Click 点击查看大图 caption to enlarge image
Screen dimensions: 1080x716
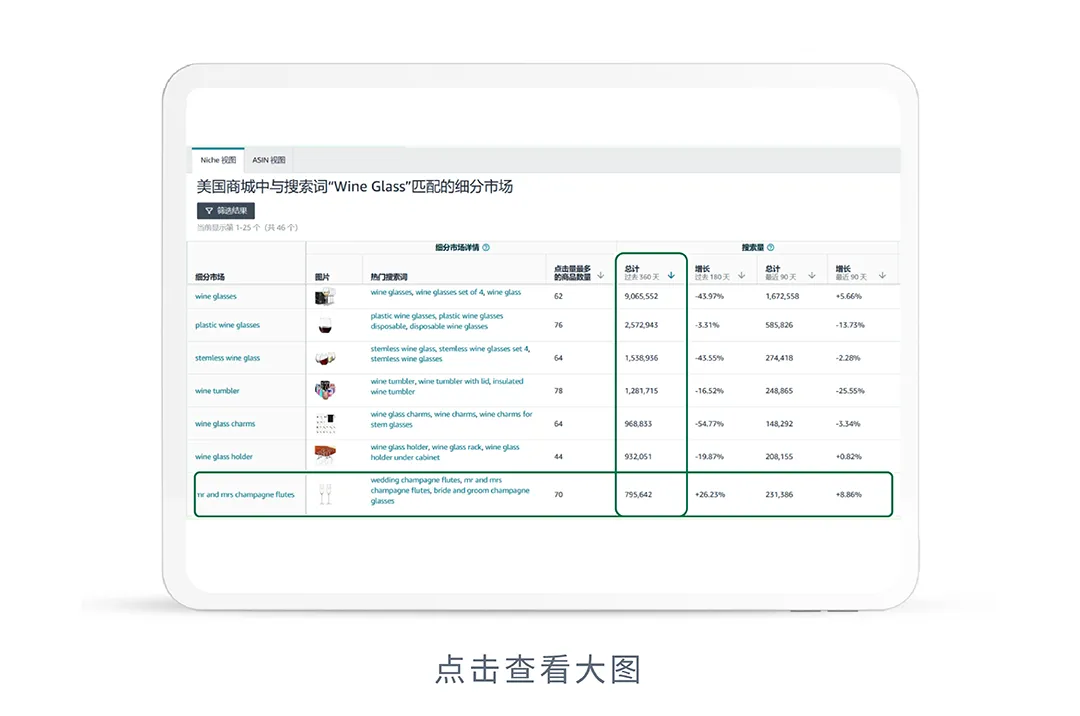[x=538, y=669]
